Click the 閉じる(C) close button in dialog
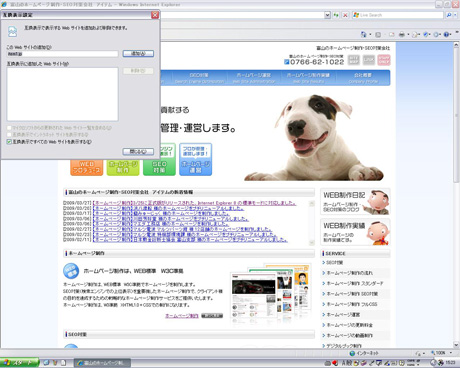Screen dimensions: 460x368 (x=138, y=151)
